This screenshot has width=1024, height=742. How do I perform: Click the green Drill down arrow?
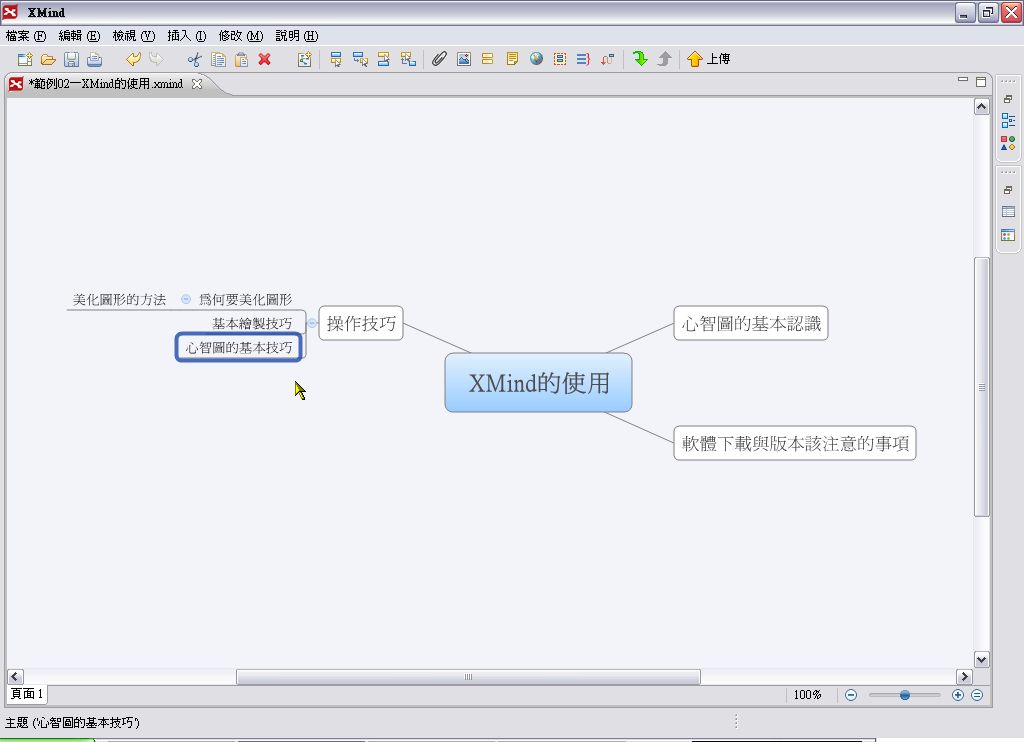pos(640,59)
